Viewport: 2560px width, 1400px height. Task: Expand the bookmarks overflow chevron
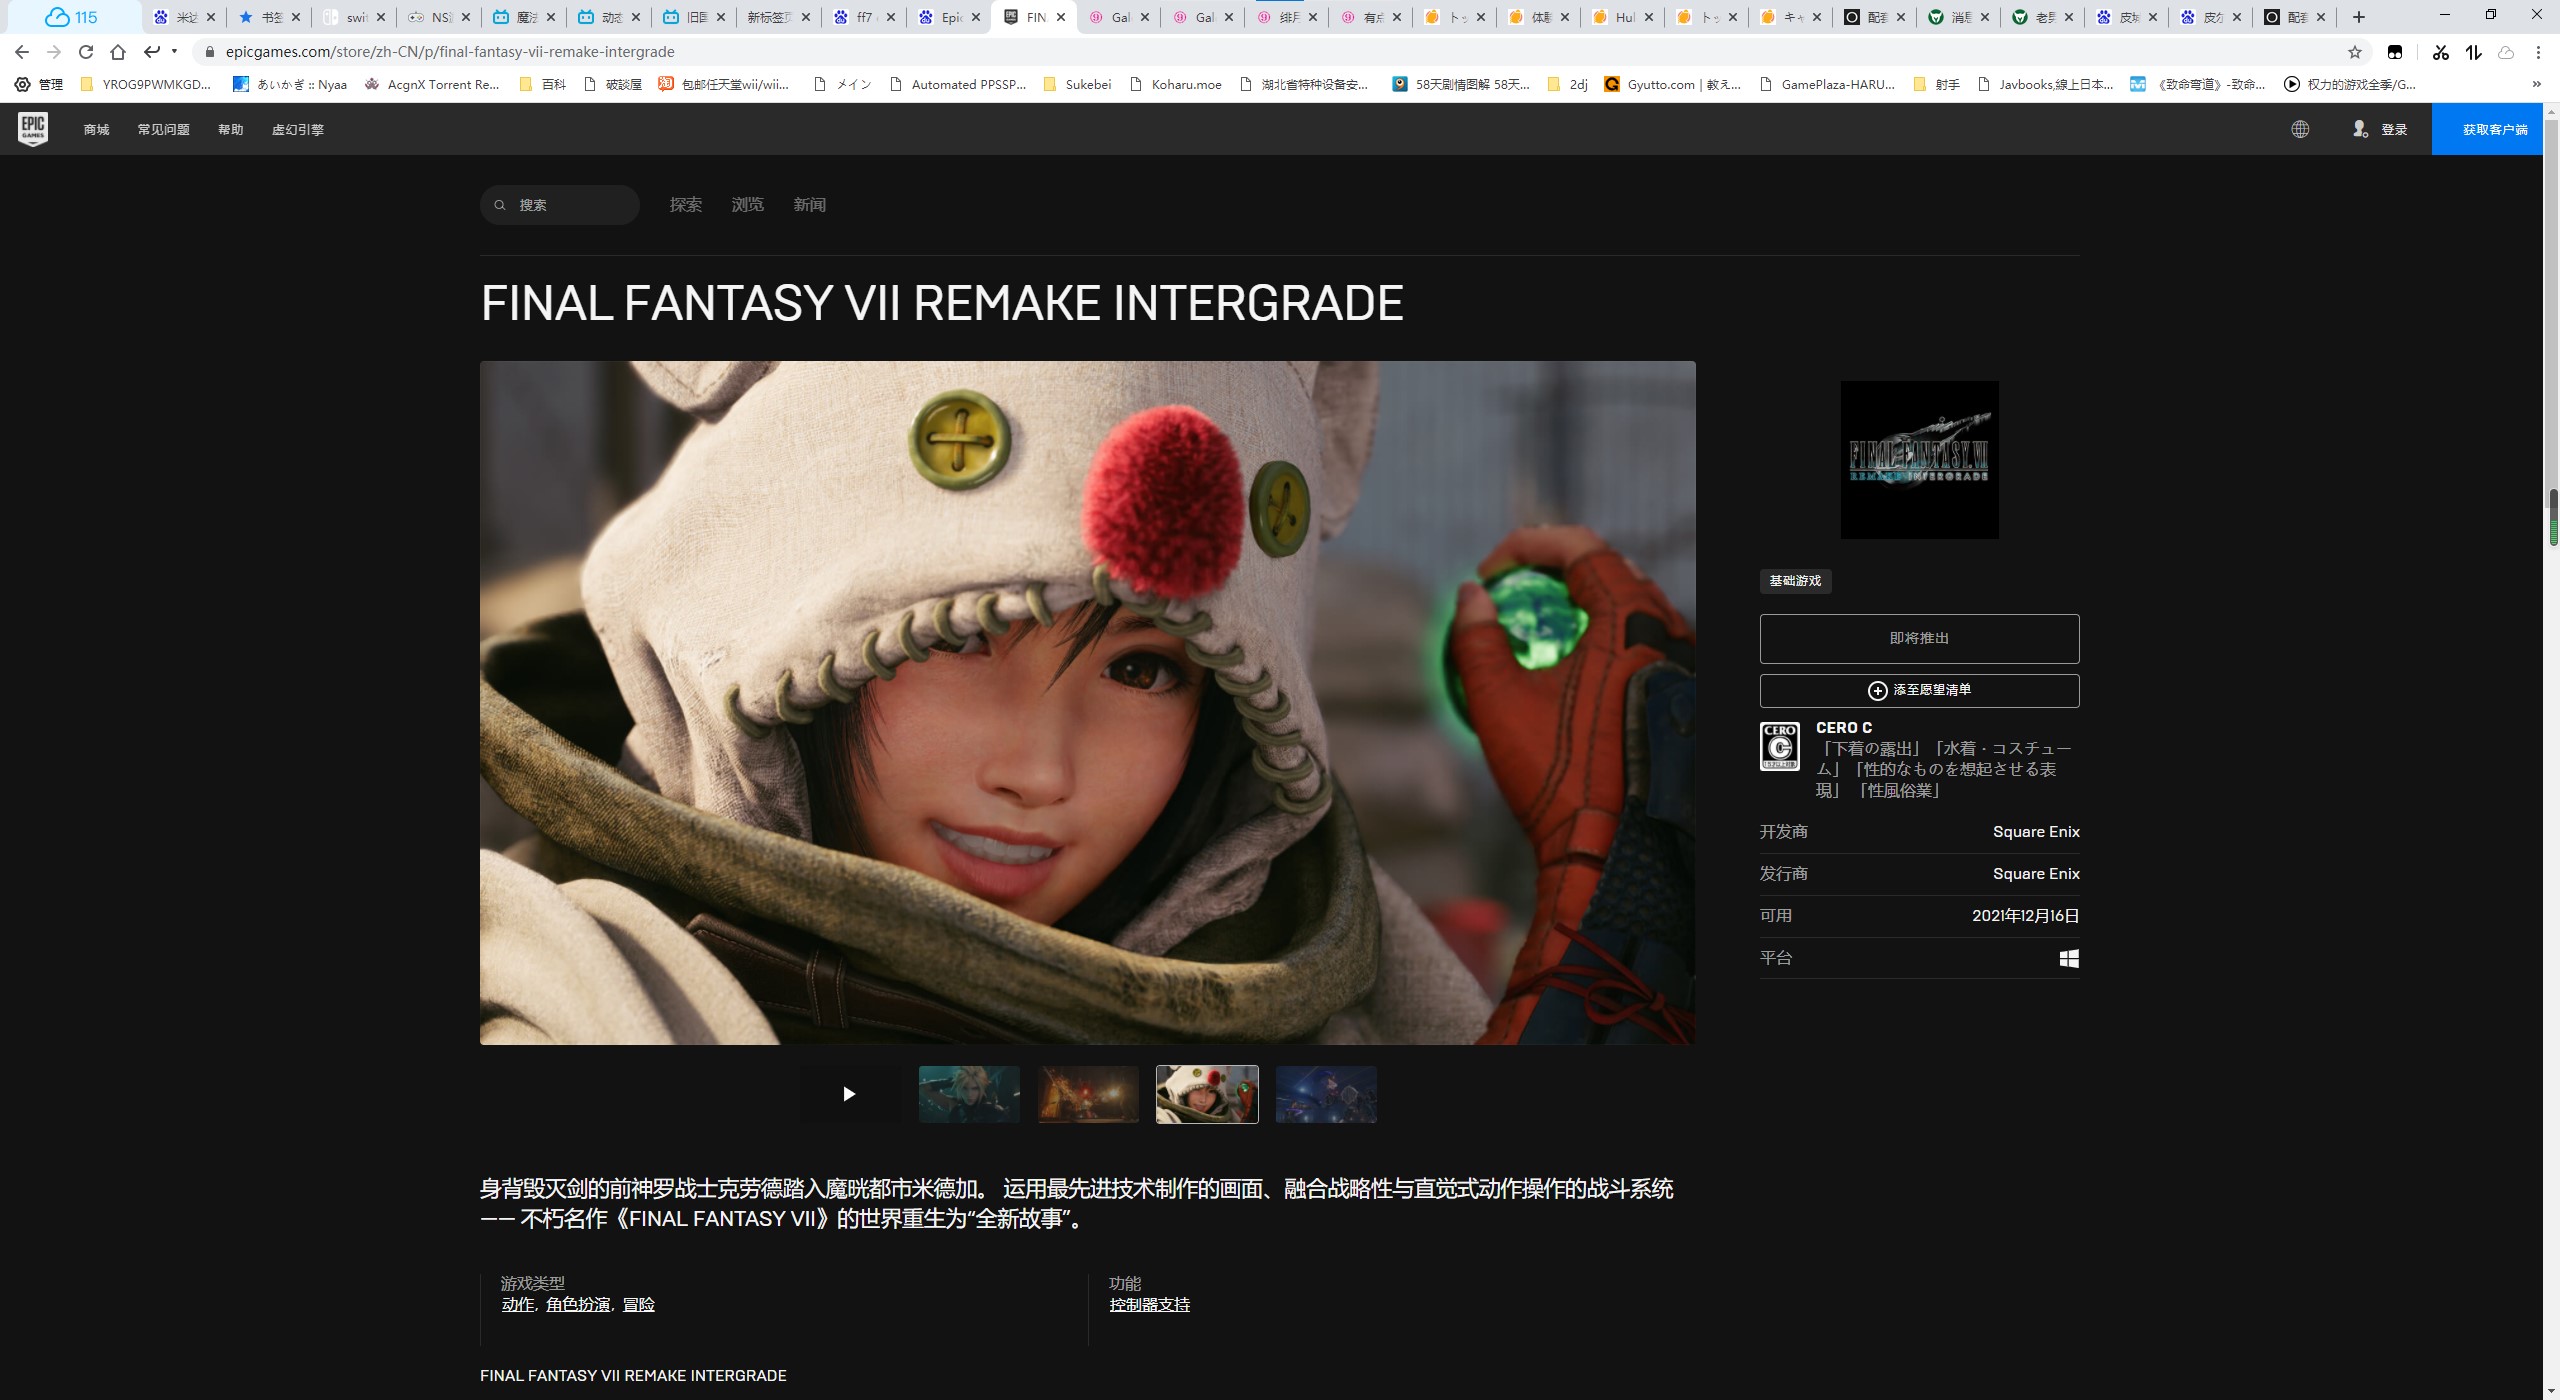[2536, 84]
